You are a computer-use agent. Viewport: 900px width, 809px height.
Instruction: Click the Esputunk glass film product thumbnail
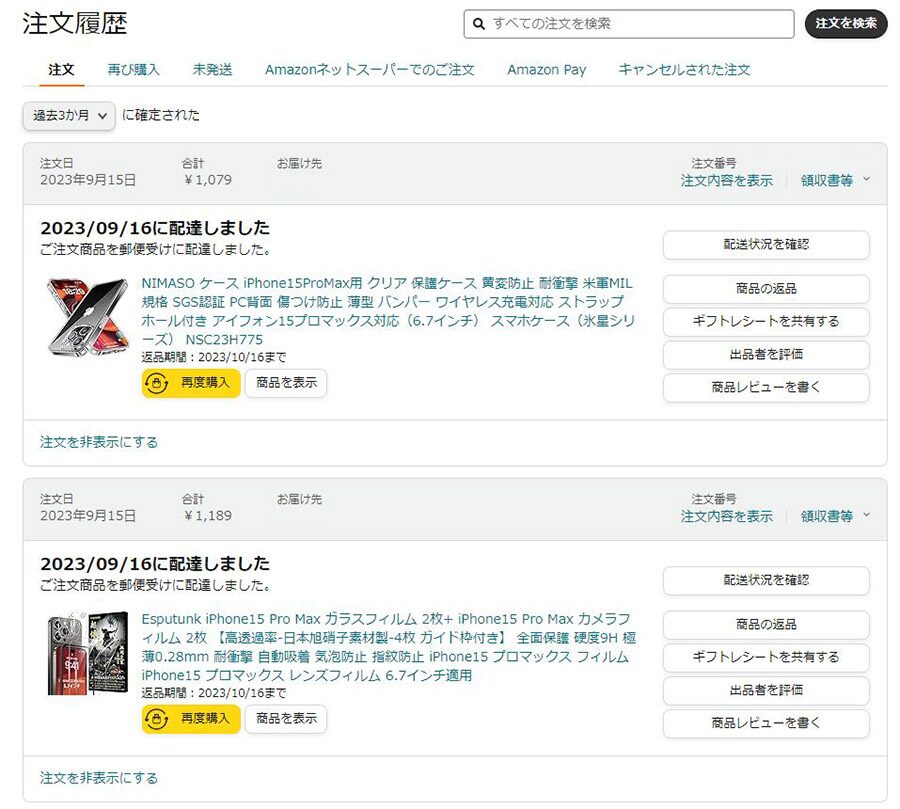[x=87, y=653]
